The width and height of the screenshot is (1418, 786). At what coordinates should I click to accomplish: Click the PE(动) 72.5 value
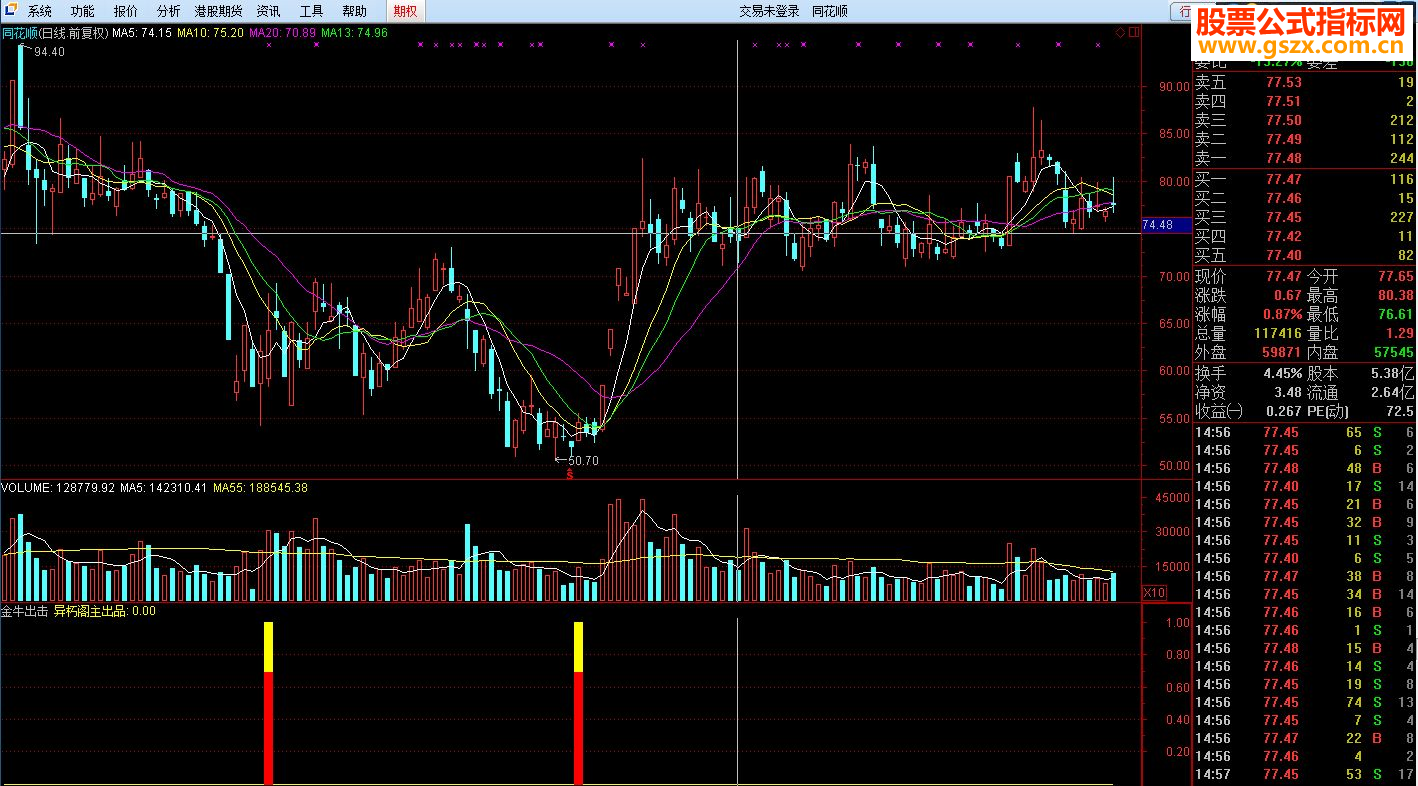[1400, 411]
